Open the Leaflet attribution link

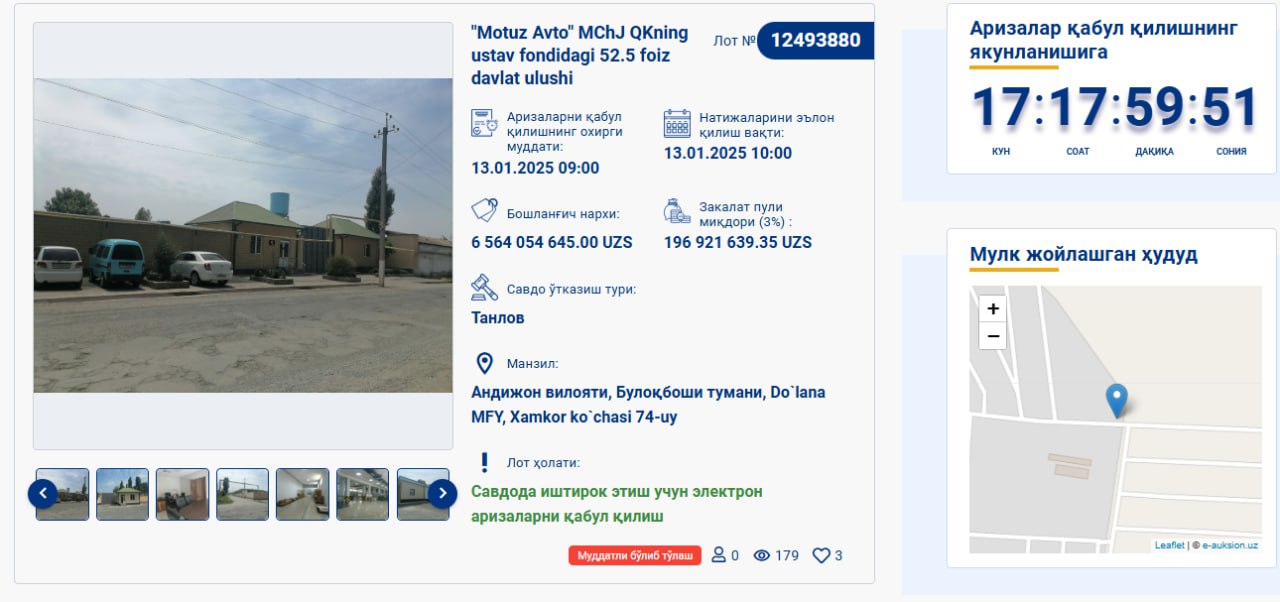tap(1169, 545)
